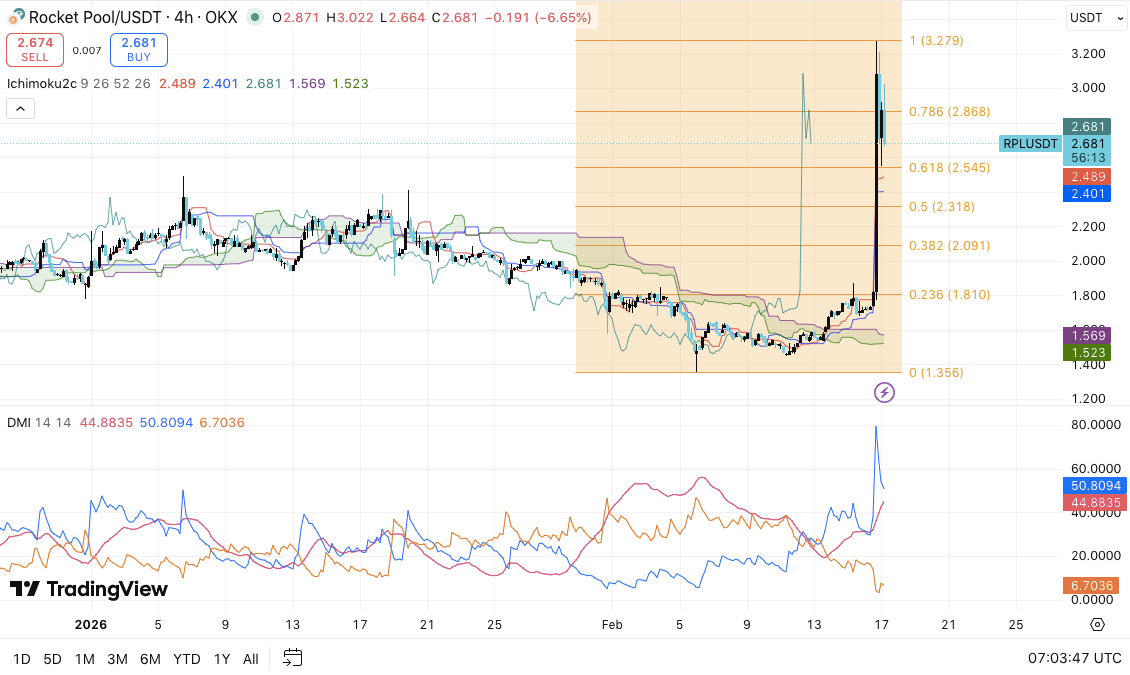
Task: Click the RPLUSDT label on the price scale
Action: click(x=1030, y=144)
